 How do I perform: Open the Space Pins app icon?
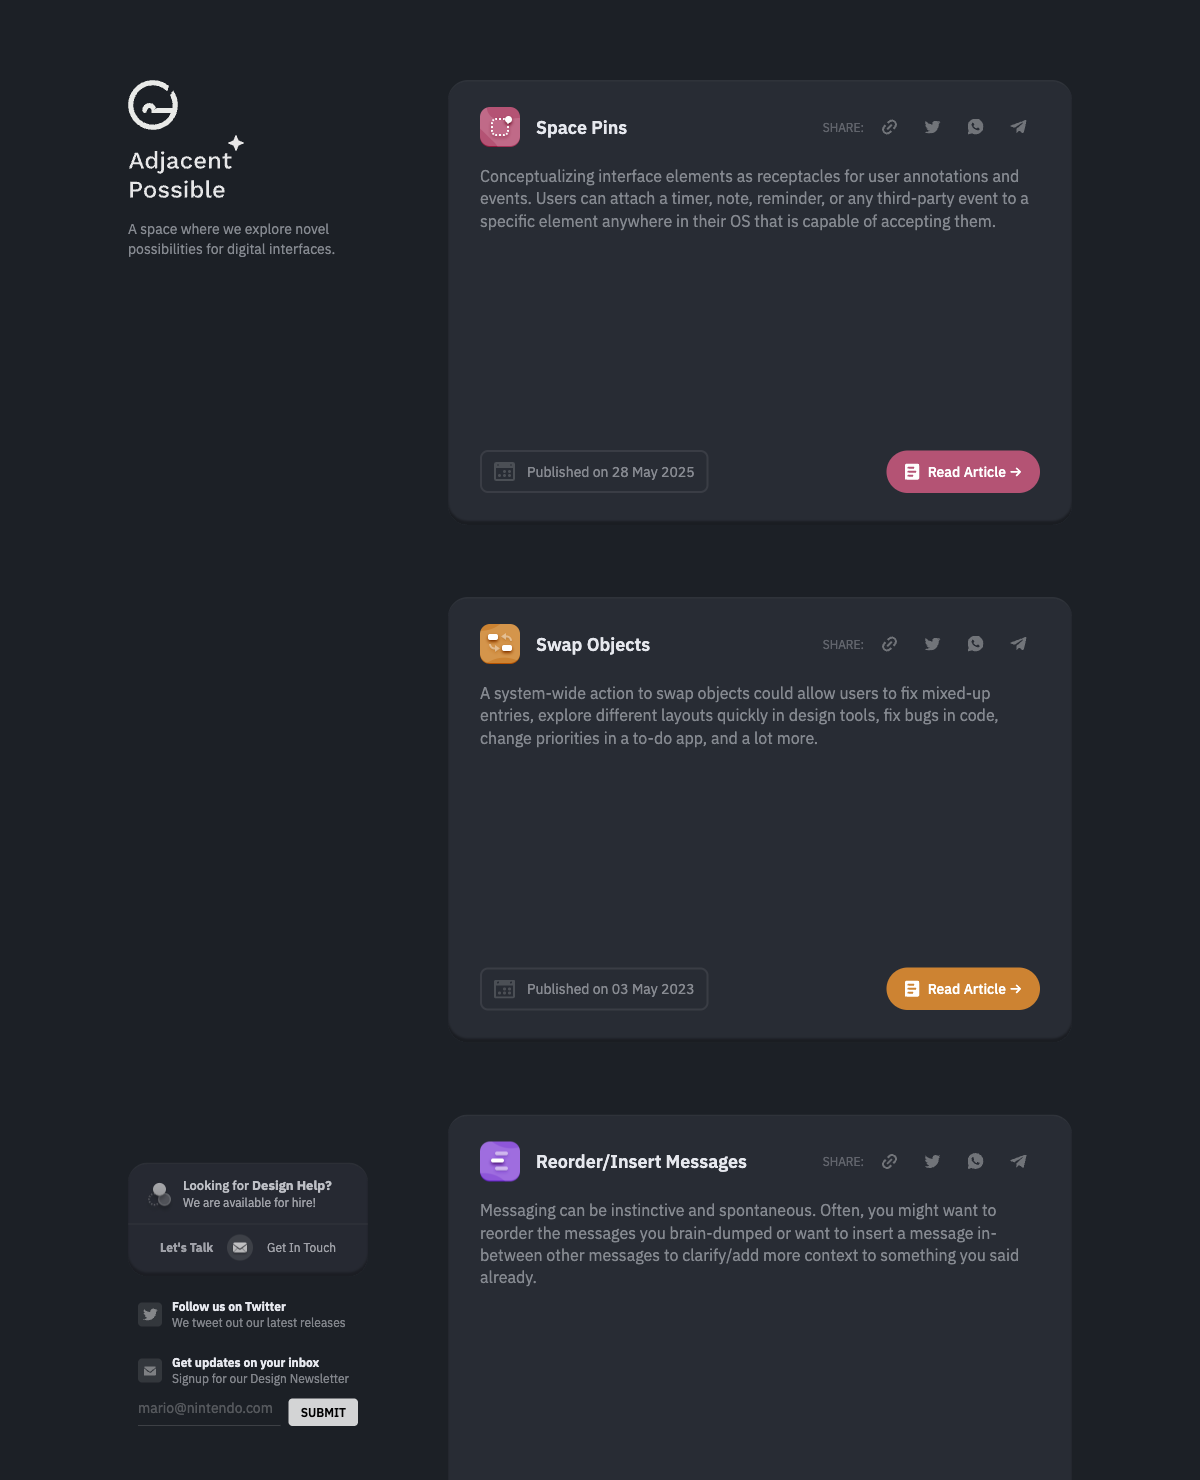(500, 127)
